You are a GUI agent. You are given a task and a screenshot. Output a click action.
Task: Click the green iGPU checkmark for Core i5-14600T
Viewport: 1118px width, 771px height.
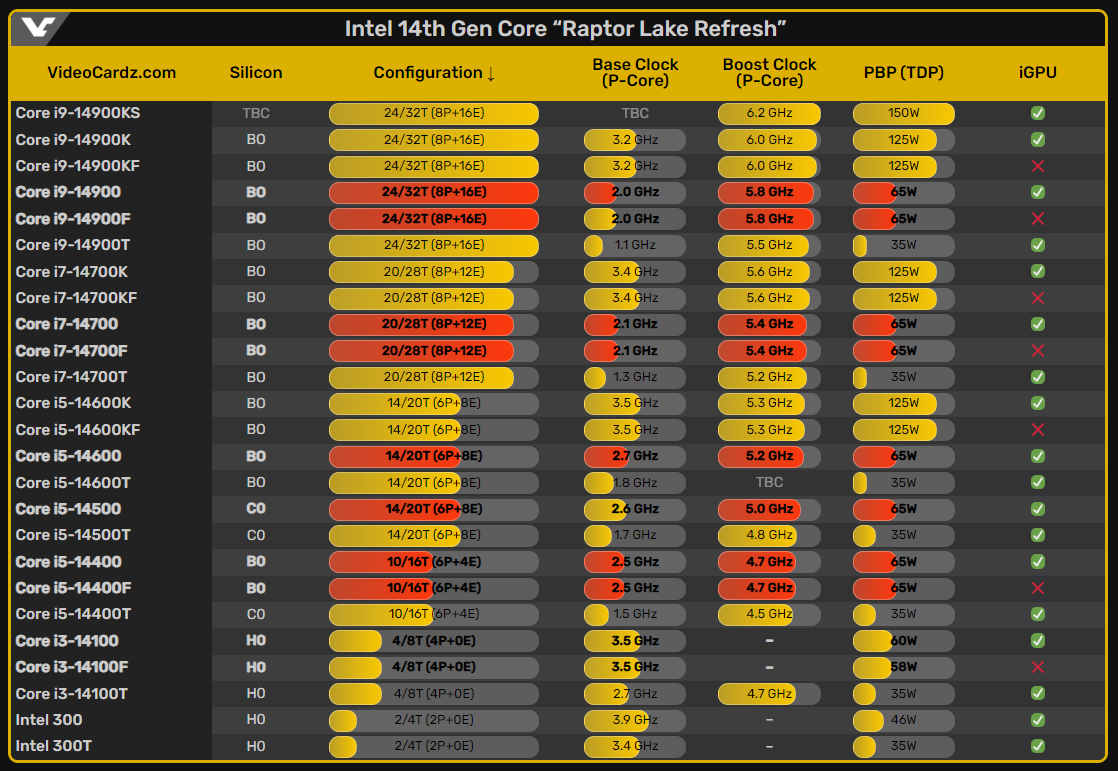(1038, 482)
